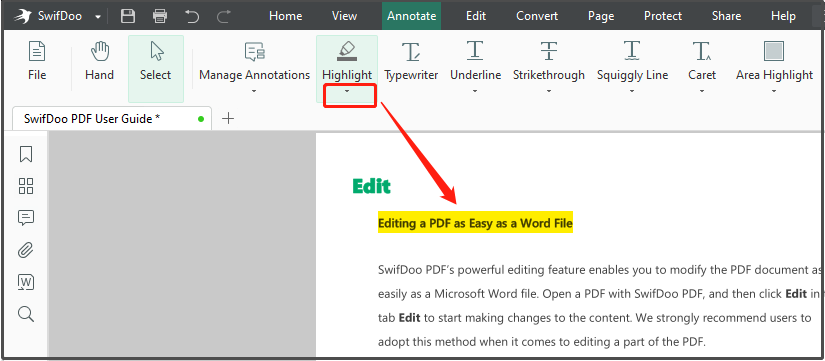Click highlighted text 'Editing a PDF as Easy as a Word File'

coord(475,223)
